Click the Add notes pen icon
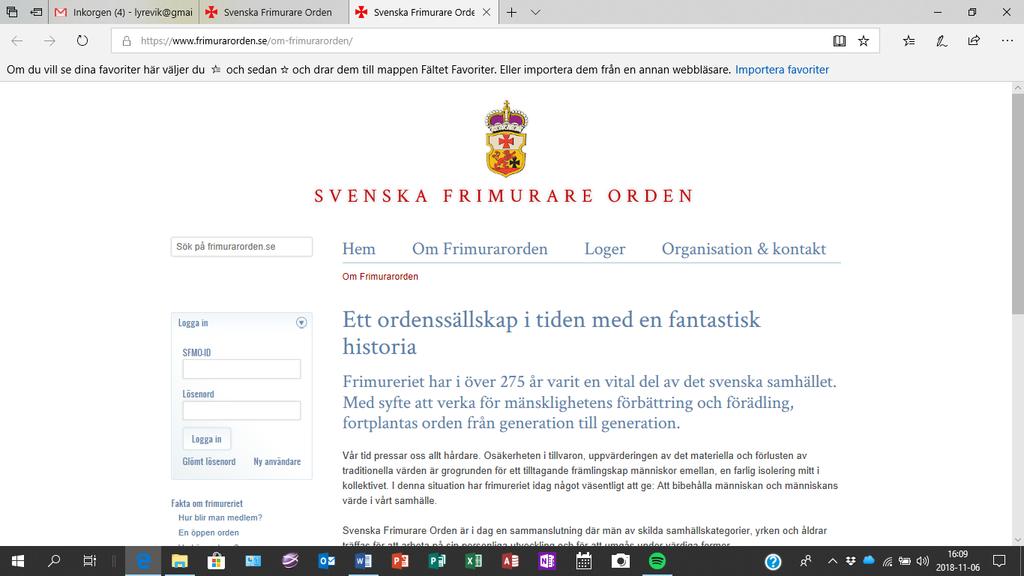This screenshot has width=1024, height=576. [x=941, y=40]
